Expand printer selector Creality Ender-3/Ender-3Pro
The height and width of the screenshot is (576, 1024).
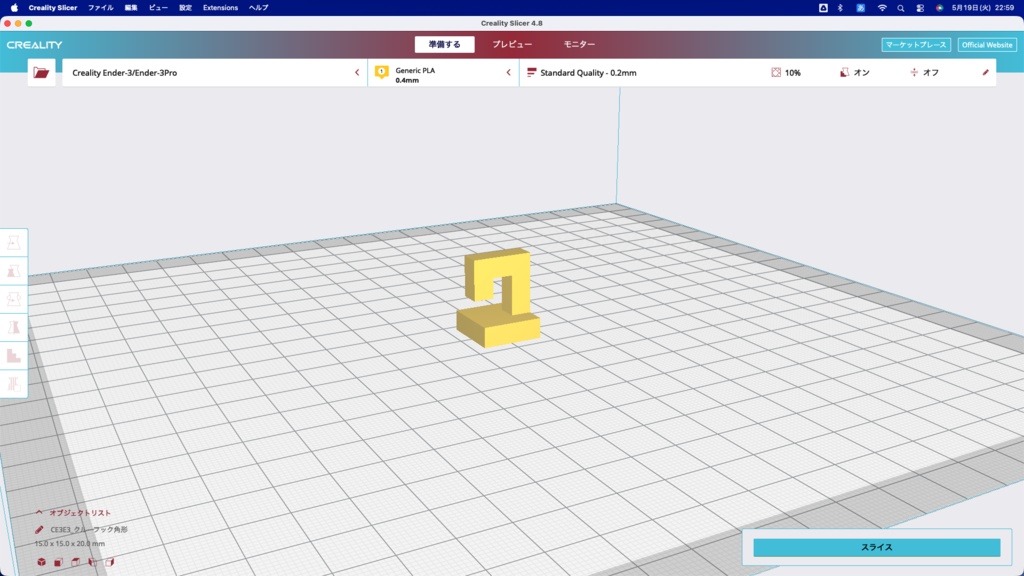tap(214, 72)
